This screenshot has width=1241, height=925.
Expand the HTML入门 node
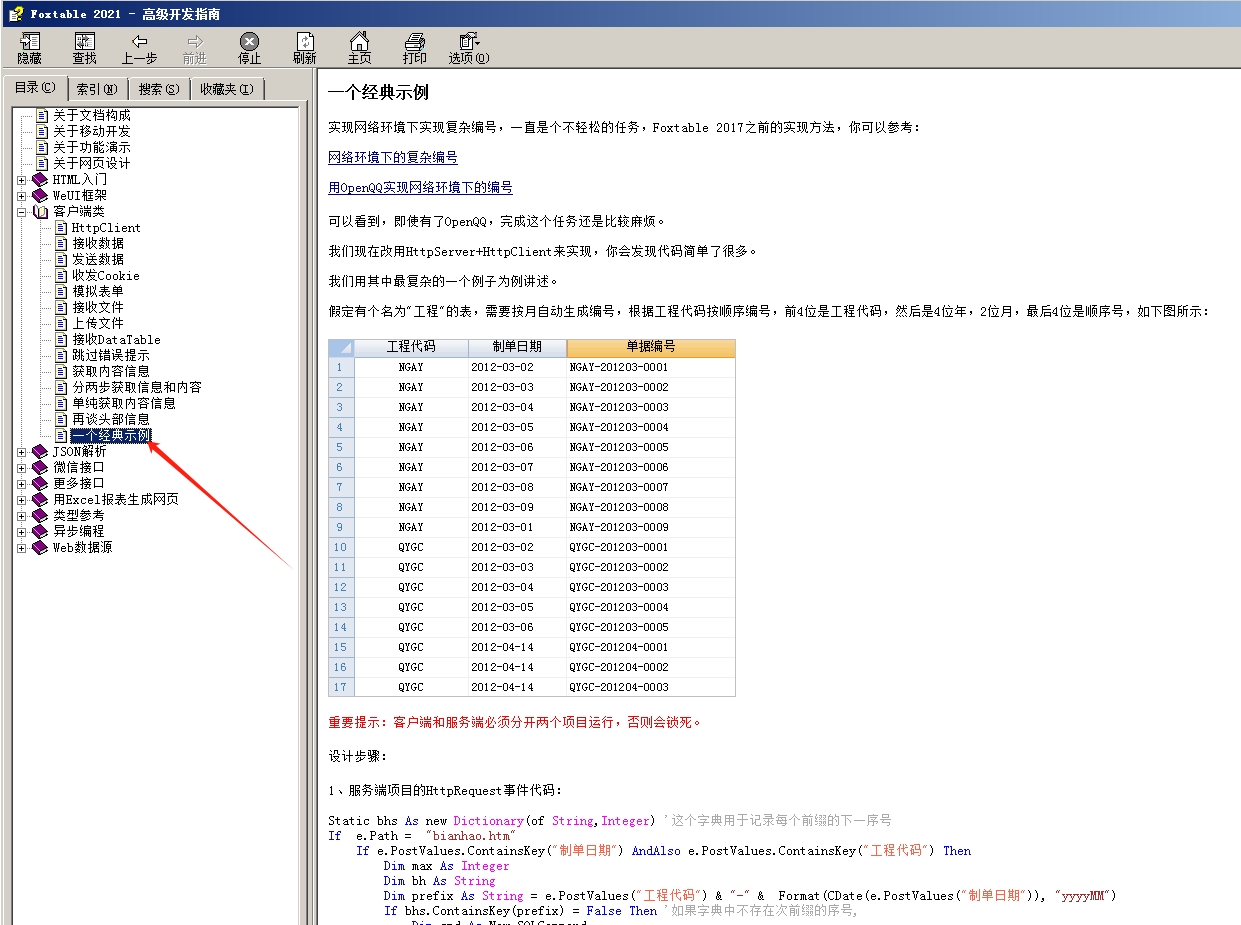tap(22, 180)
